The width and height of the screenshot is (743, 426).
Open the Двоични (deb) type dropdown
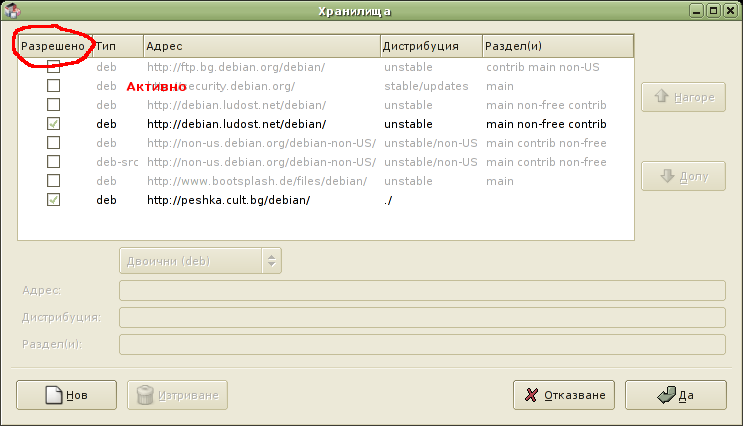point(200,261)
